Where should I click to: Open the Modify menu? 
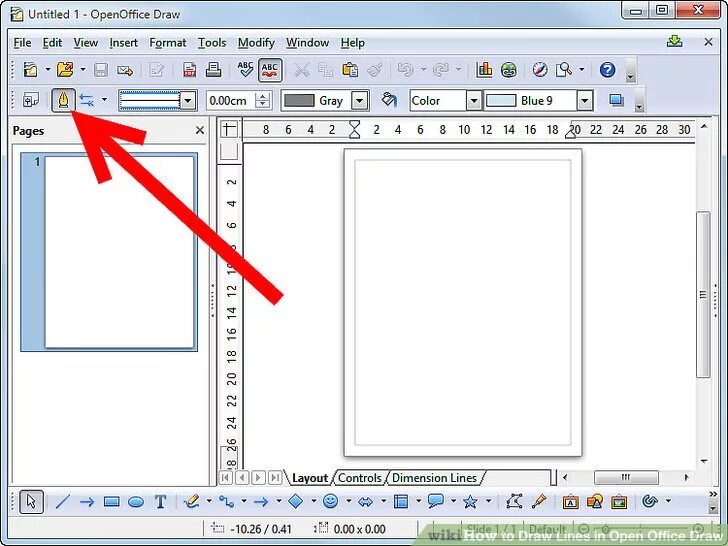[256, 43]
